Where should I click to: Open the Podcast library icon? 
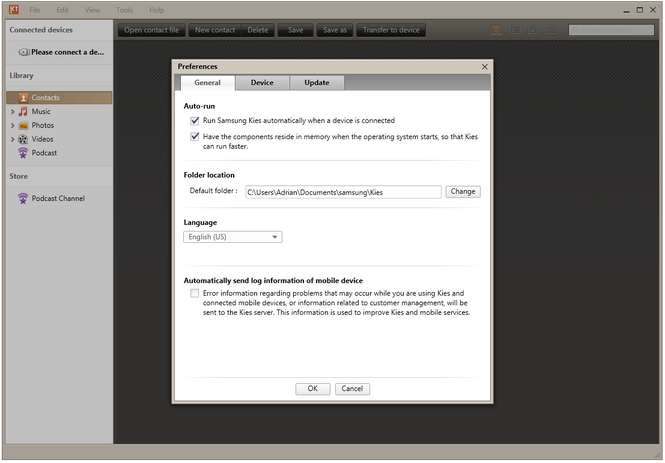tap(23, 154)
